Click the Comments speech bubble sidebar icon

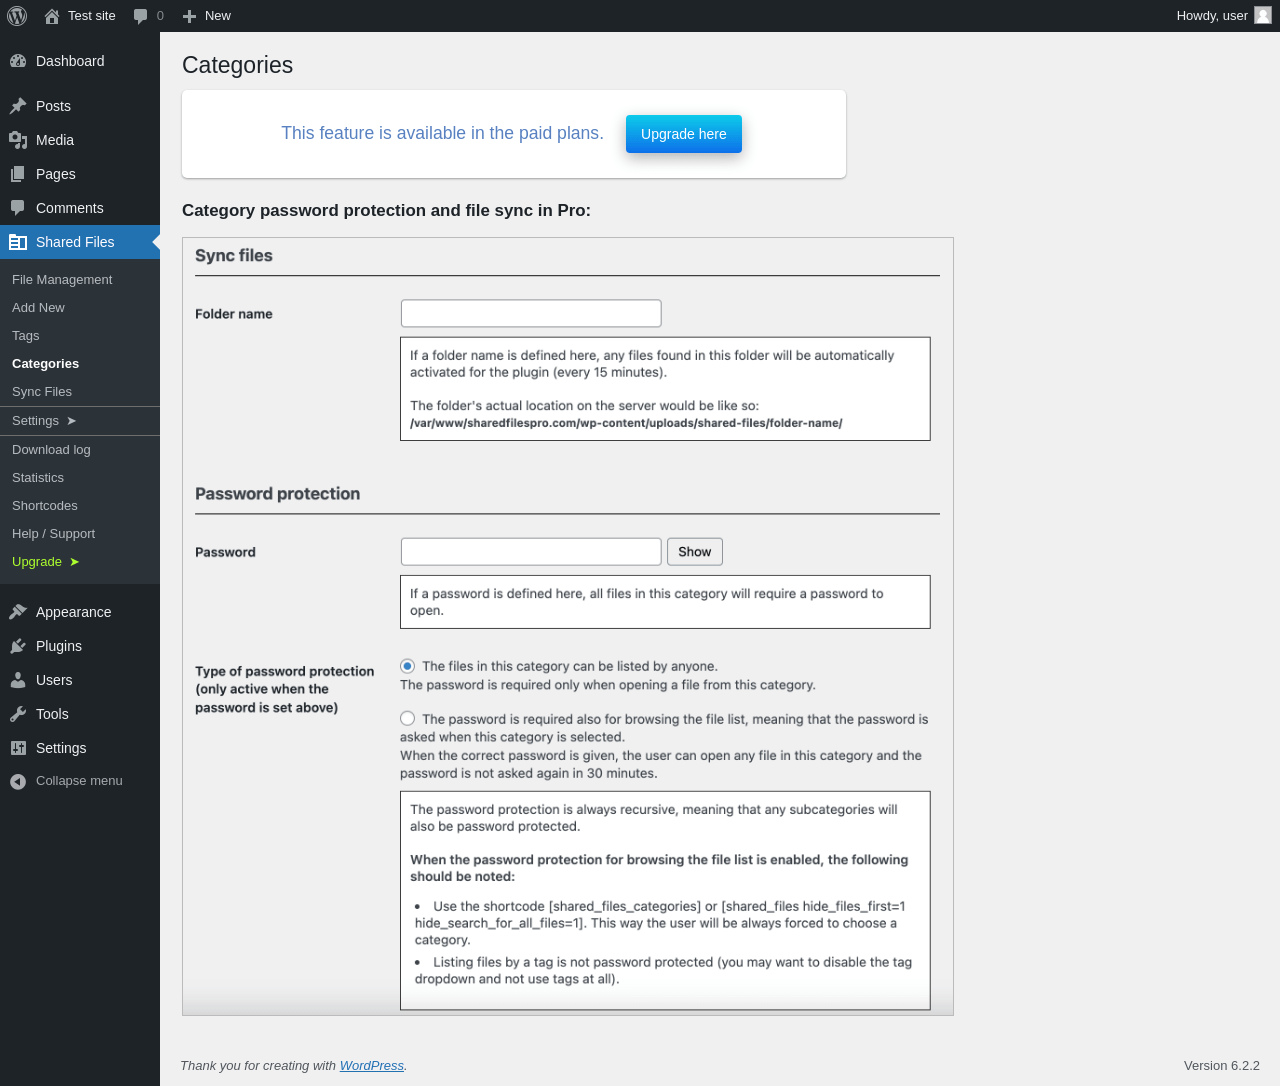click(x=18, y=208)
